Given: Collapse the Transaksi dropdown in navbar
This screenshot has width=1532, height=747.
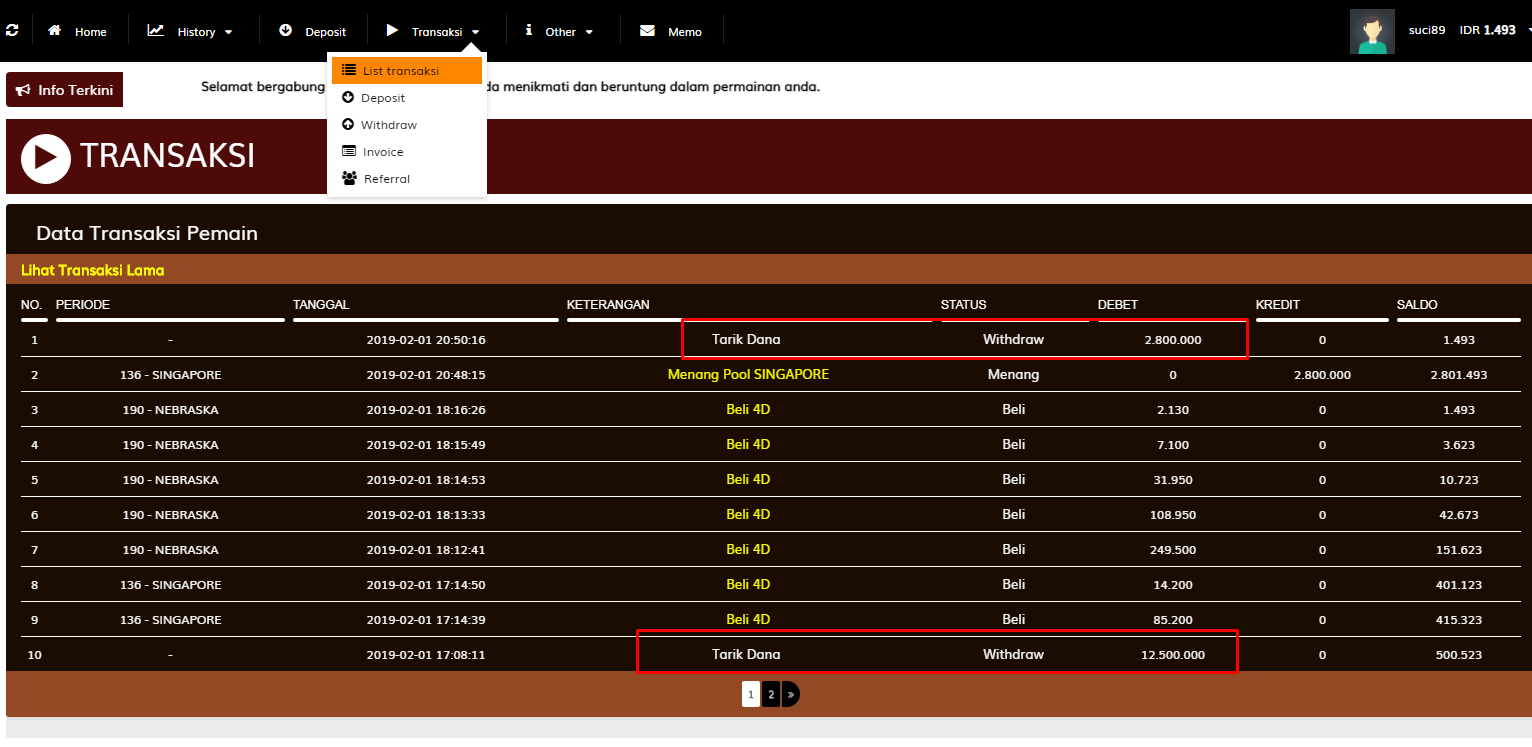Looking at the screenshot, I should 436,31.
